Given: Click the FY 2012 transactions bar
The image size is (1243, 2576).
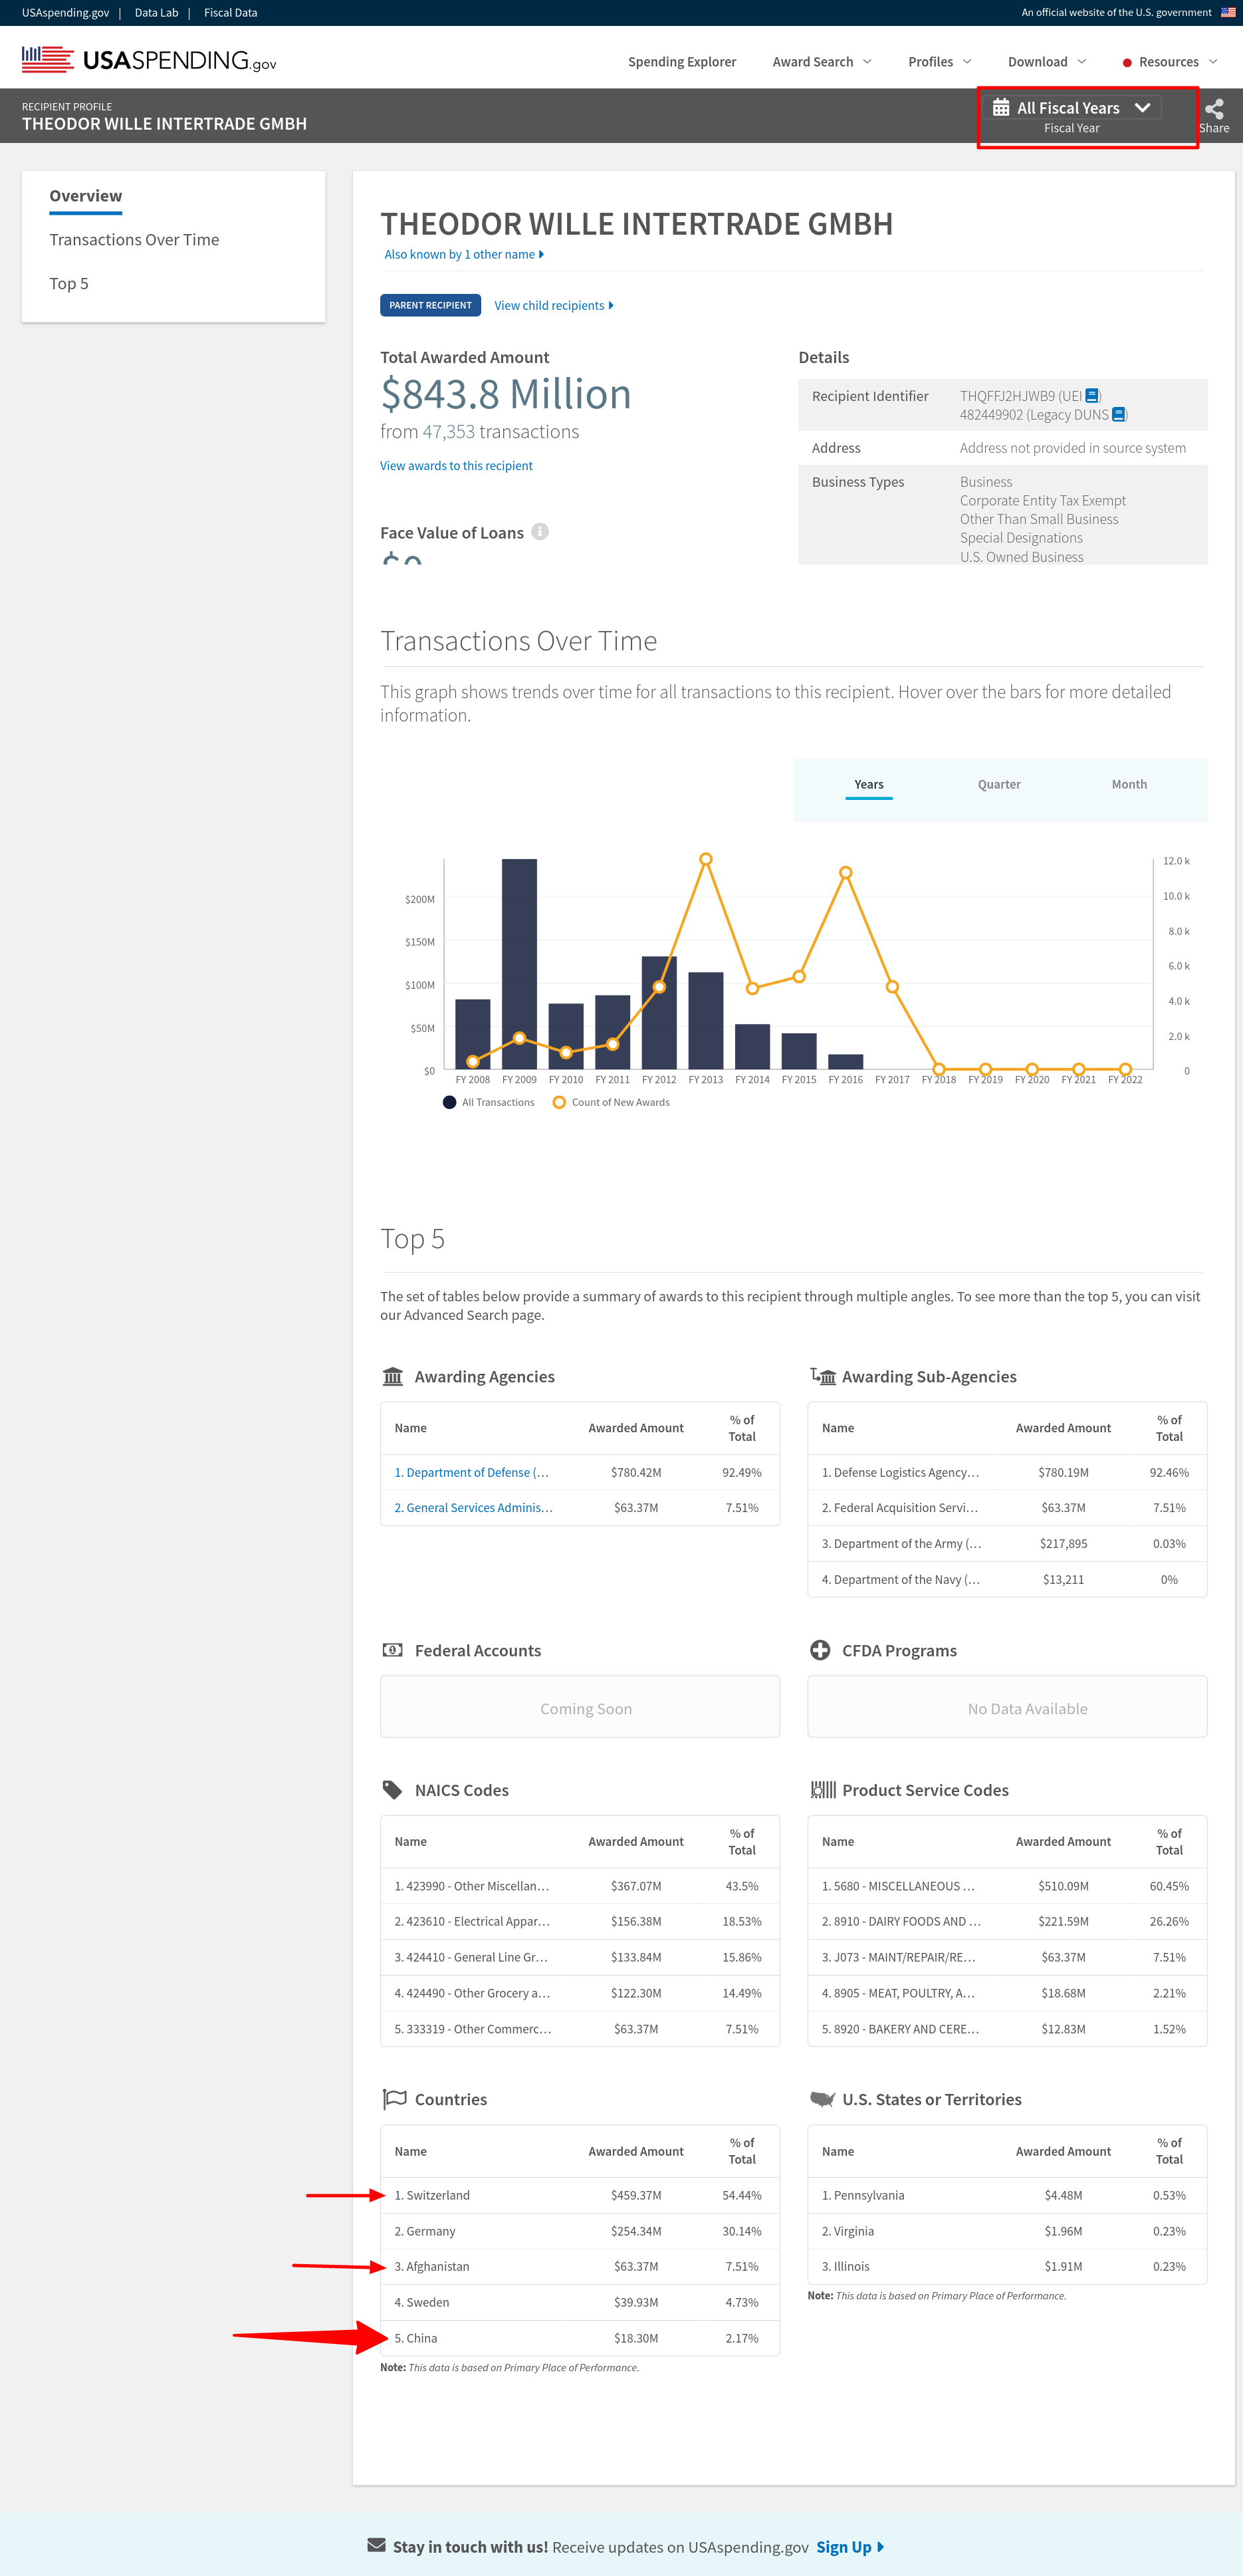Looking at the screenshot, I should tap(659, 1013).
